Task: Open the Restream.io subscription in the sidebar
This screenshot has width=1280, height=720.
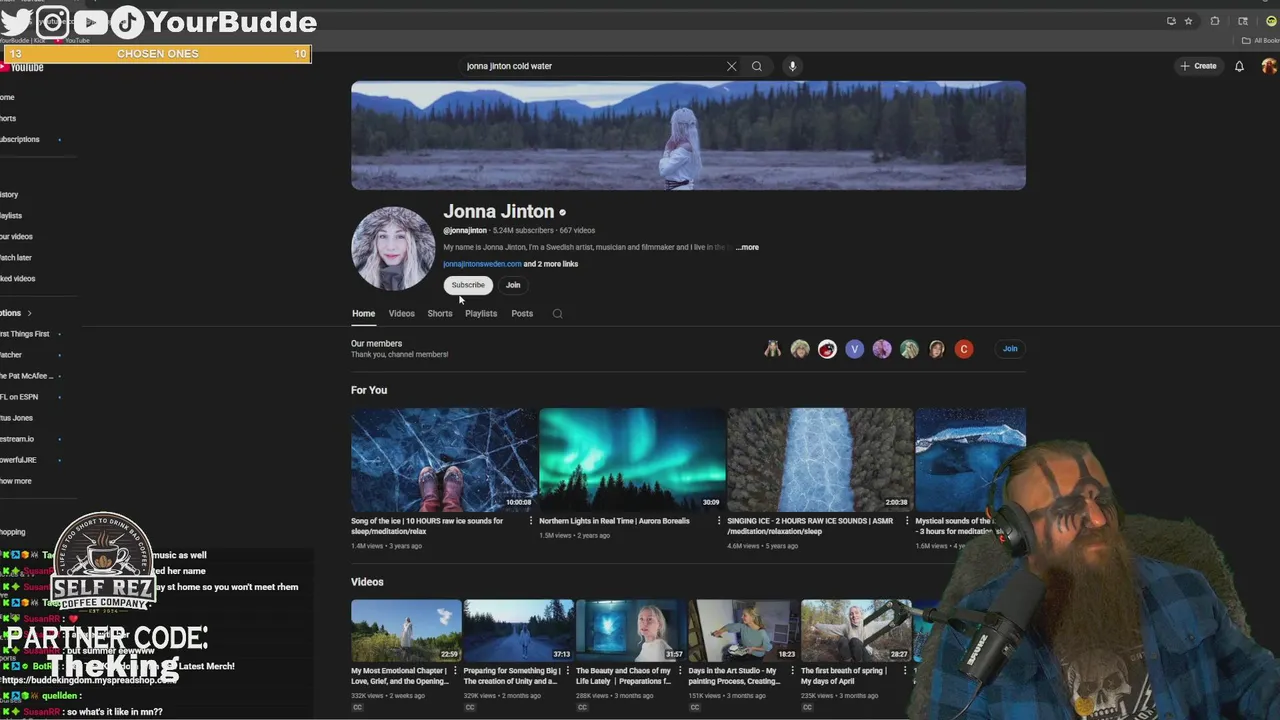Action: (x=18, y=439)
